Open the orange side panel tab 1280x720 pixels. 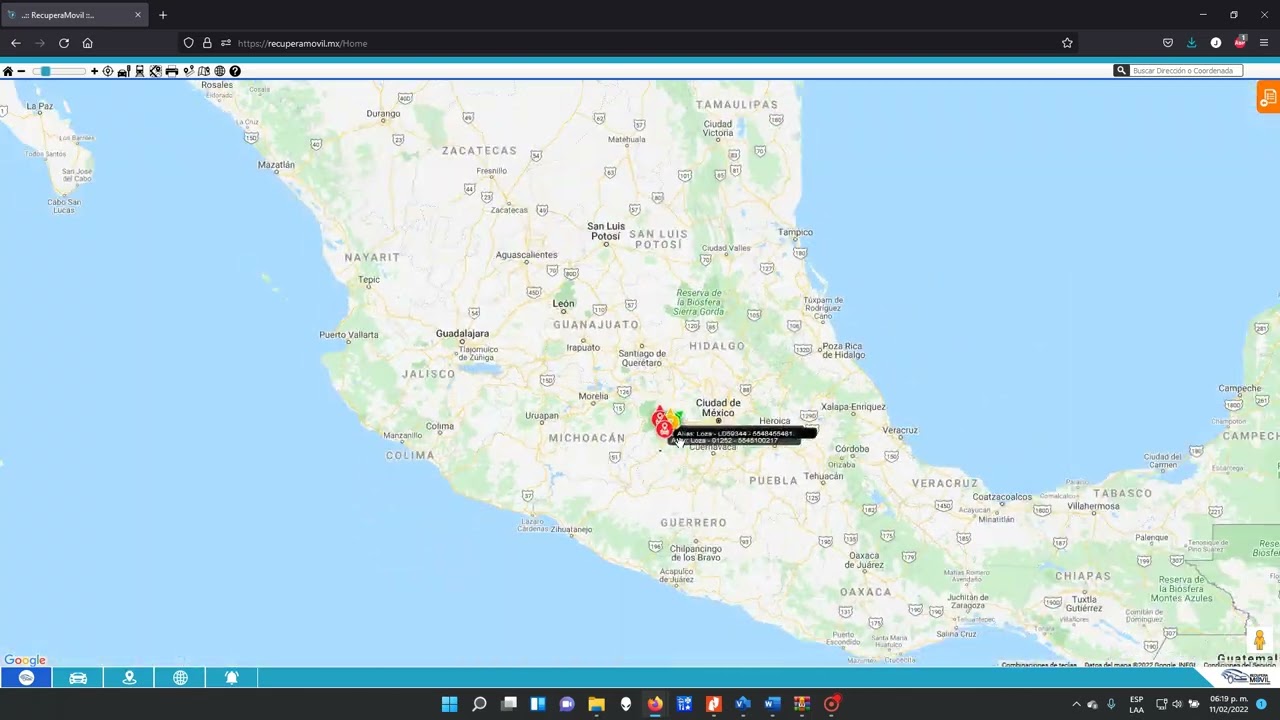(x=1268, y=98)
